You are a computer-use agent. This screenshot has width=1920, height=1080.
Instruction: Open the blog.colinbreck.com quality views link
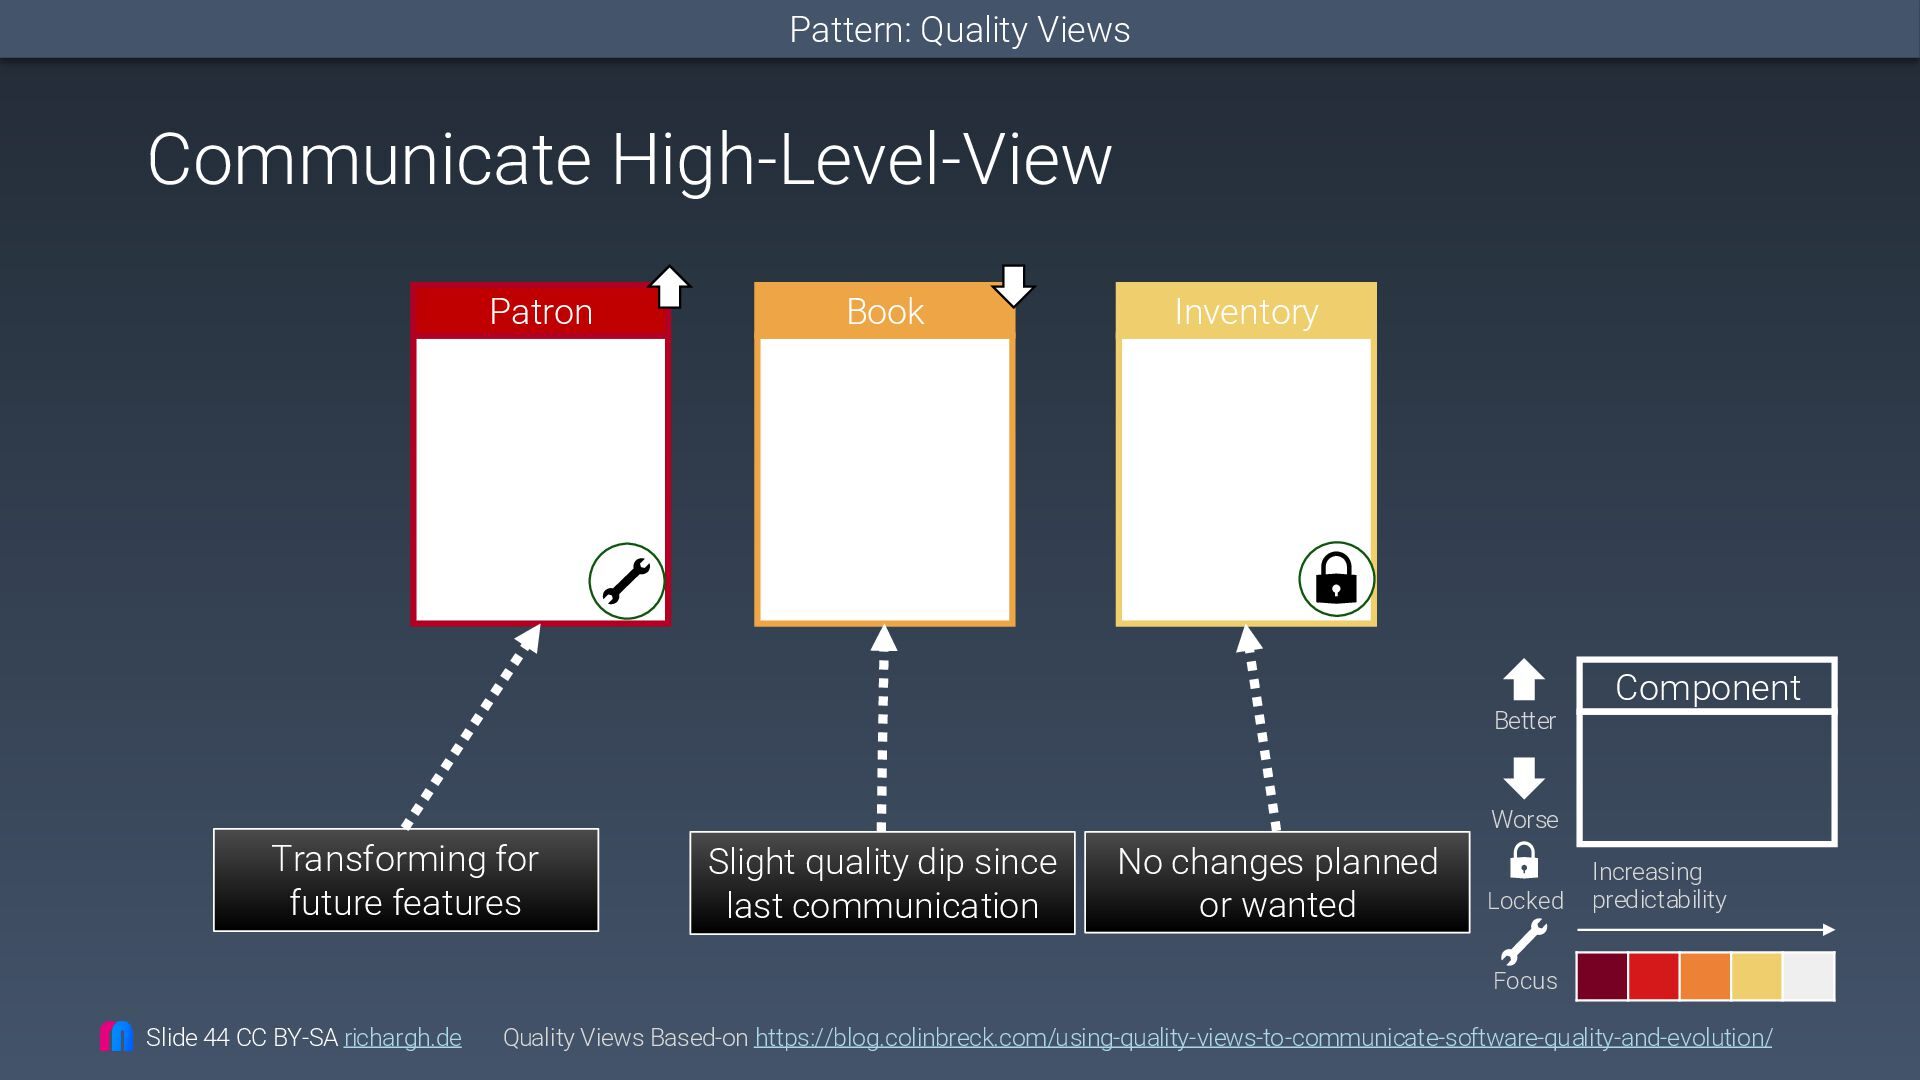[x=1263, y=1038]
